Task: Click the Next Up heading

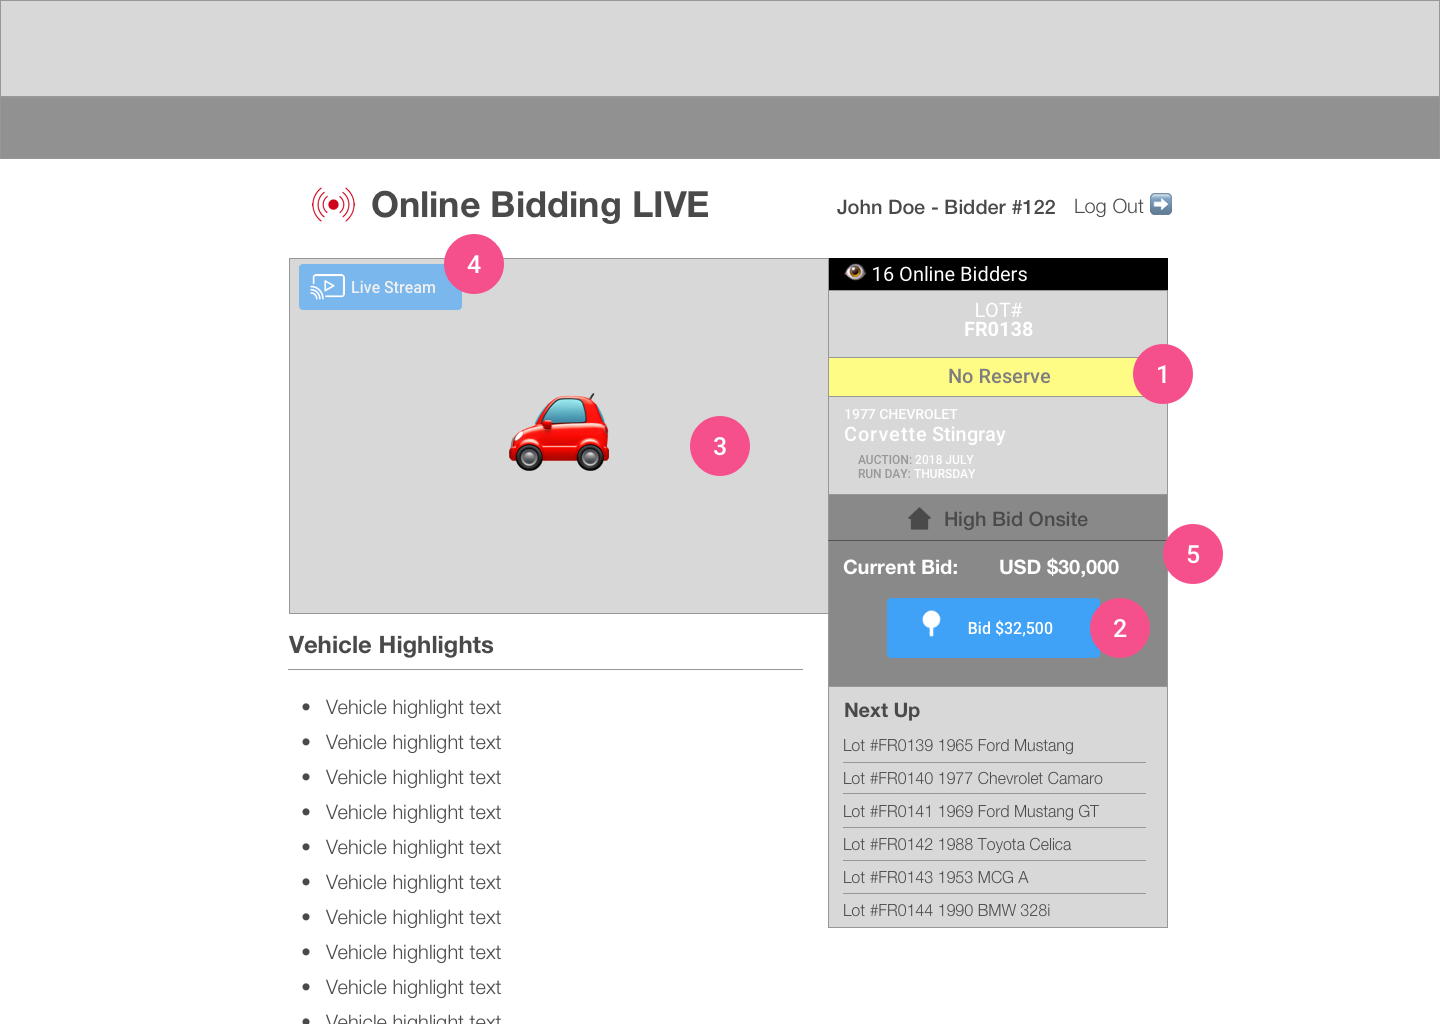Action: pyautogui.click(x=882, y=710)
